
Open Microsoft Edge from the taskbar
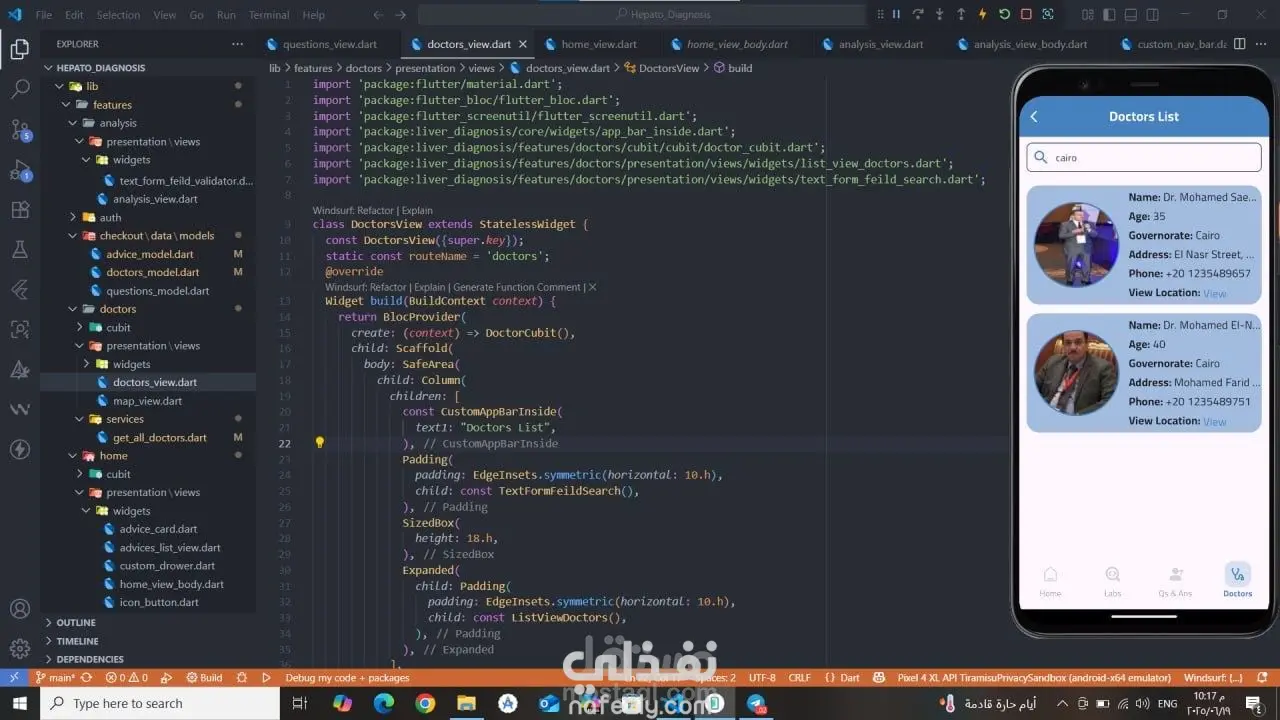click(384, 703)
